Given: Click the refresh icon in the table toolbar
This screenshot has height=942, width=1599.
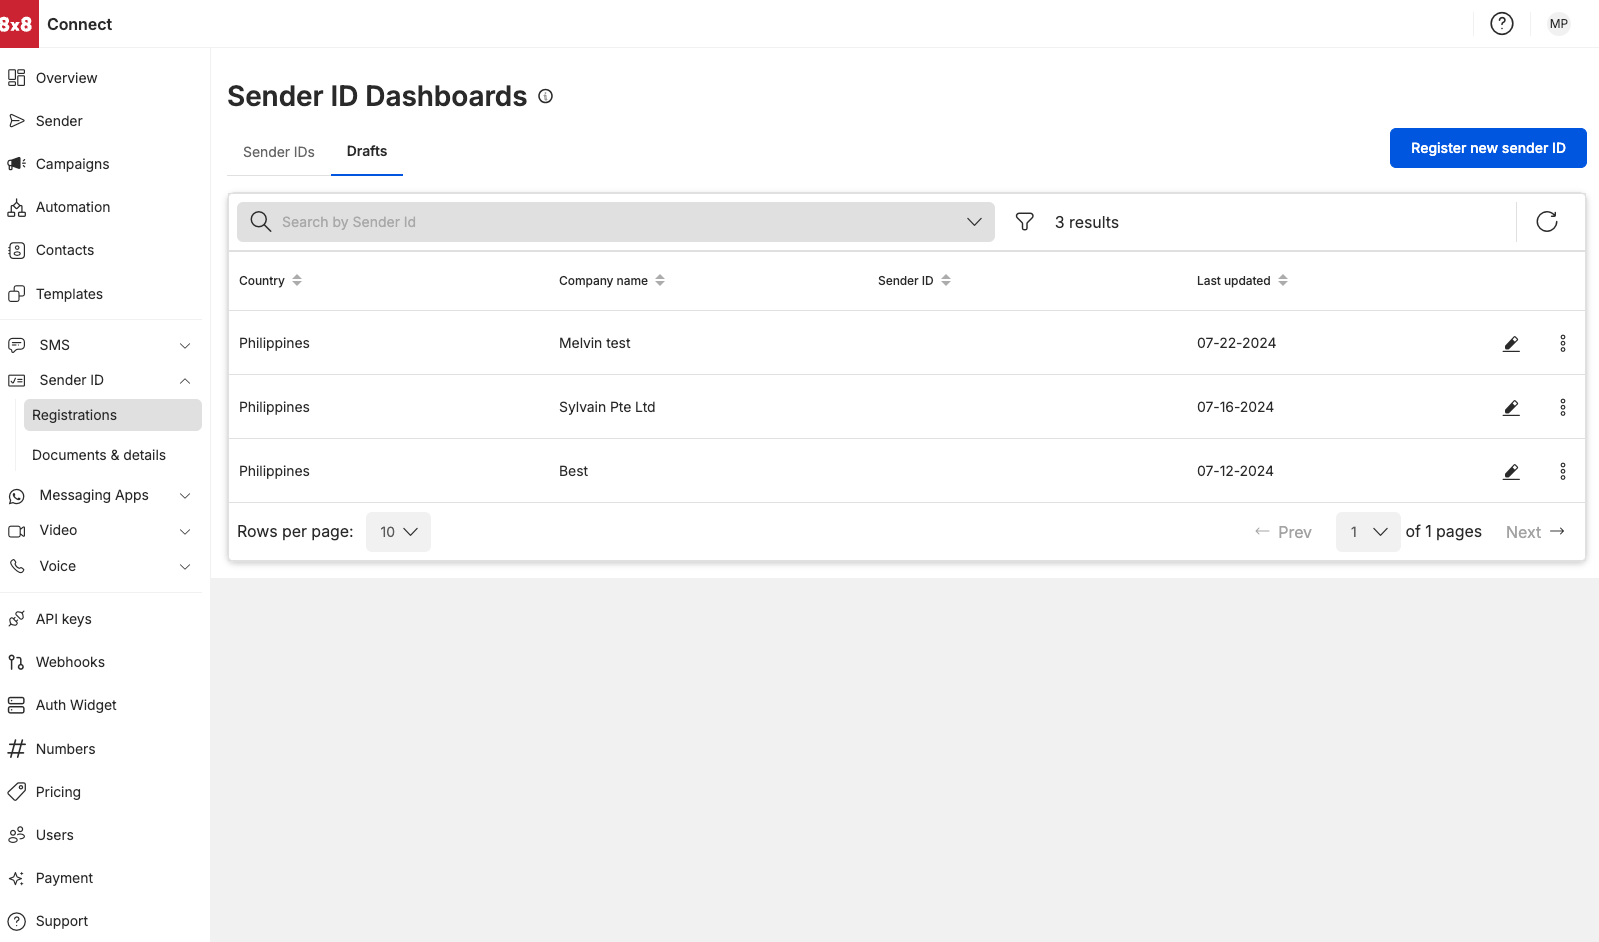Looking at the screenshot, I should coord(1546,222).
